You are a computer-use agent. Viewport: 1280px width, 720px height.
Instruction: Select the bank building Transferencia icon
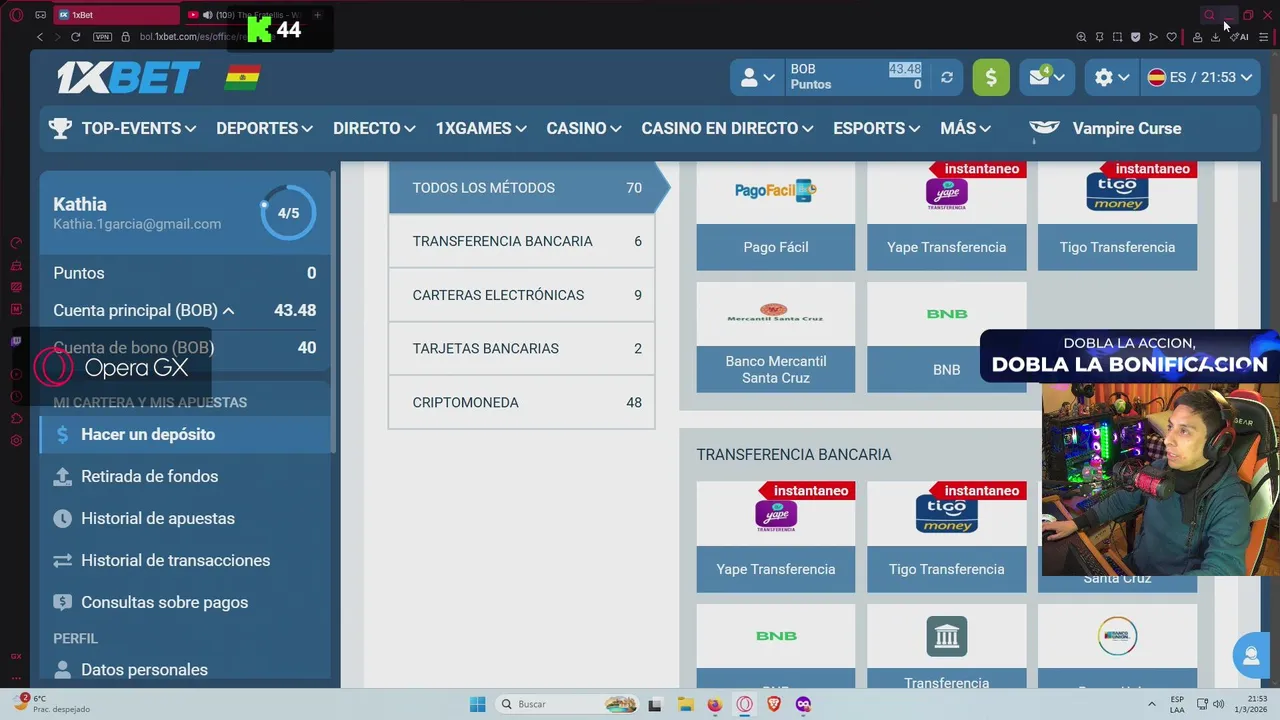point(946,637)
